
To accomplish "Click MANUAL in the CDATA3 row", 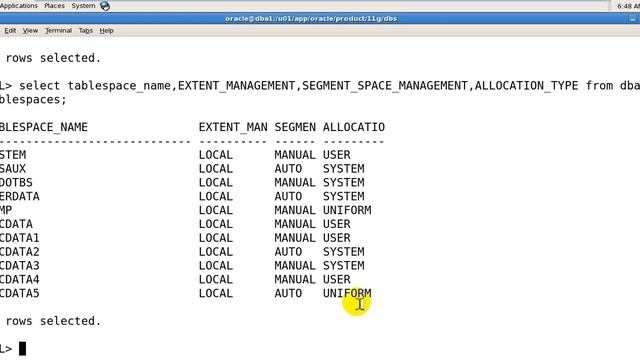I will [x=295, y=266].
